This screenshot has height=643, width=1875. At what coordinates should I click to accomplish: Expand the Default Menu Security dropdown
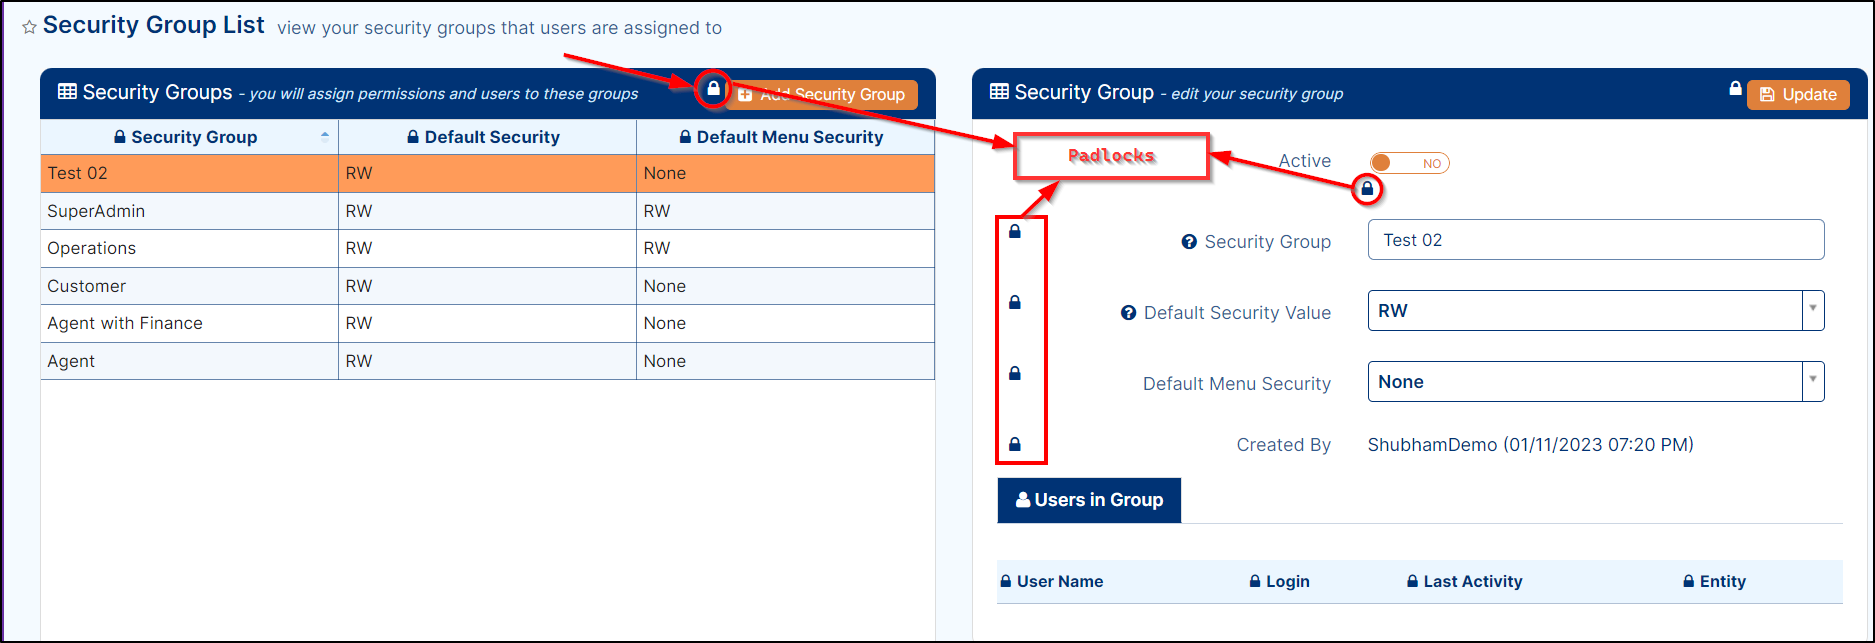(1812, 381)
